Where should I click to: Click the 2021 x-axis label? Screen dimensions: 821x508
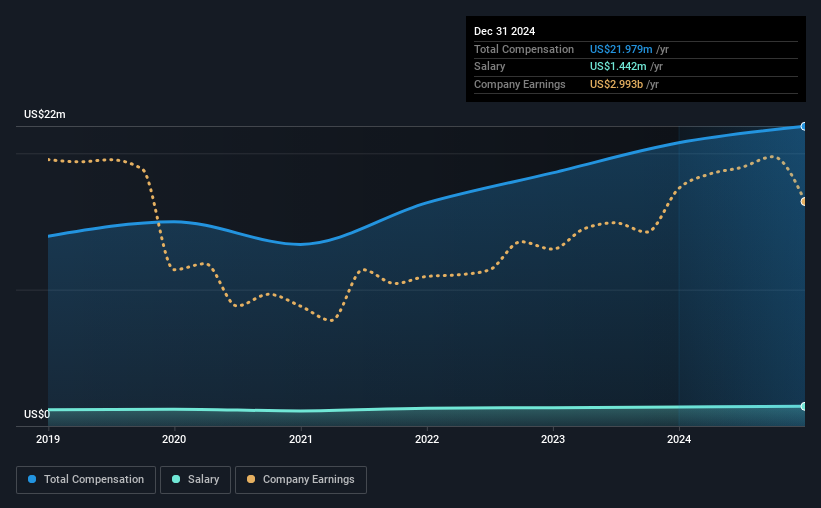pos(301,439)
